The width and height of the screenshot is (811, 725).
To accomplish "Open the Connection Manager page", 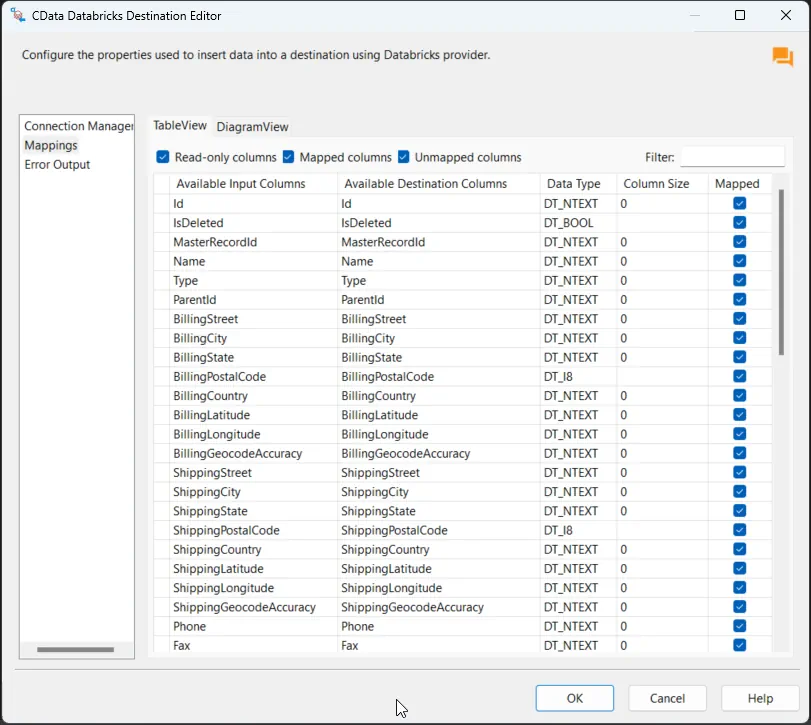I will (78, 126).
